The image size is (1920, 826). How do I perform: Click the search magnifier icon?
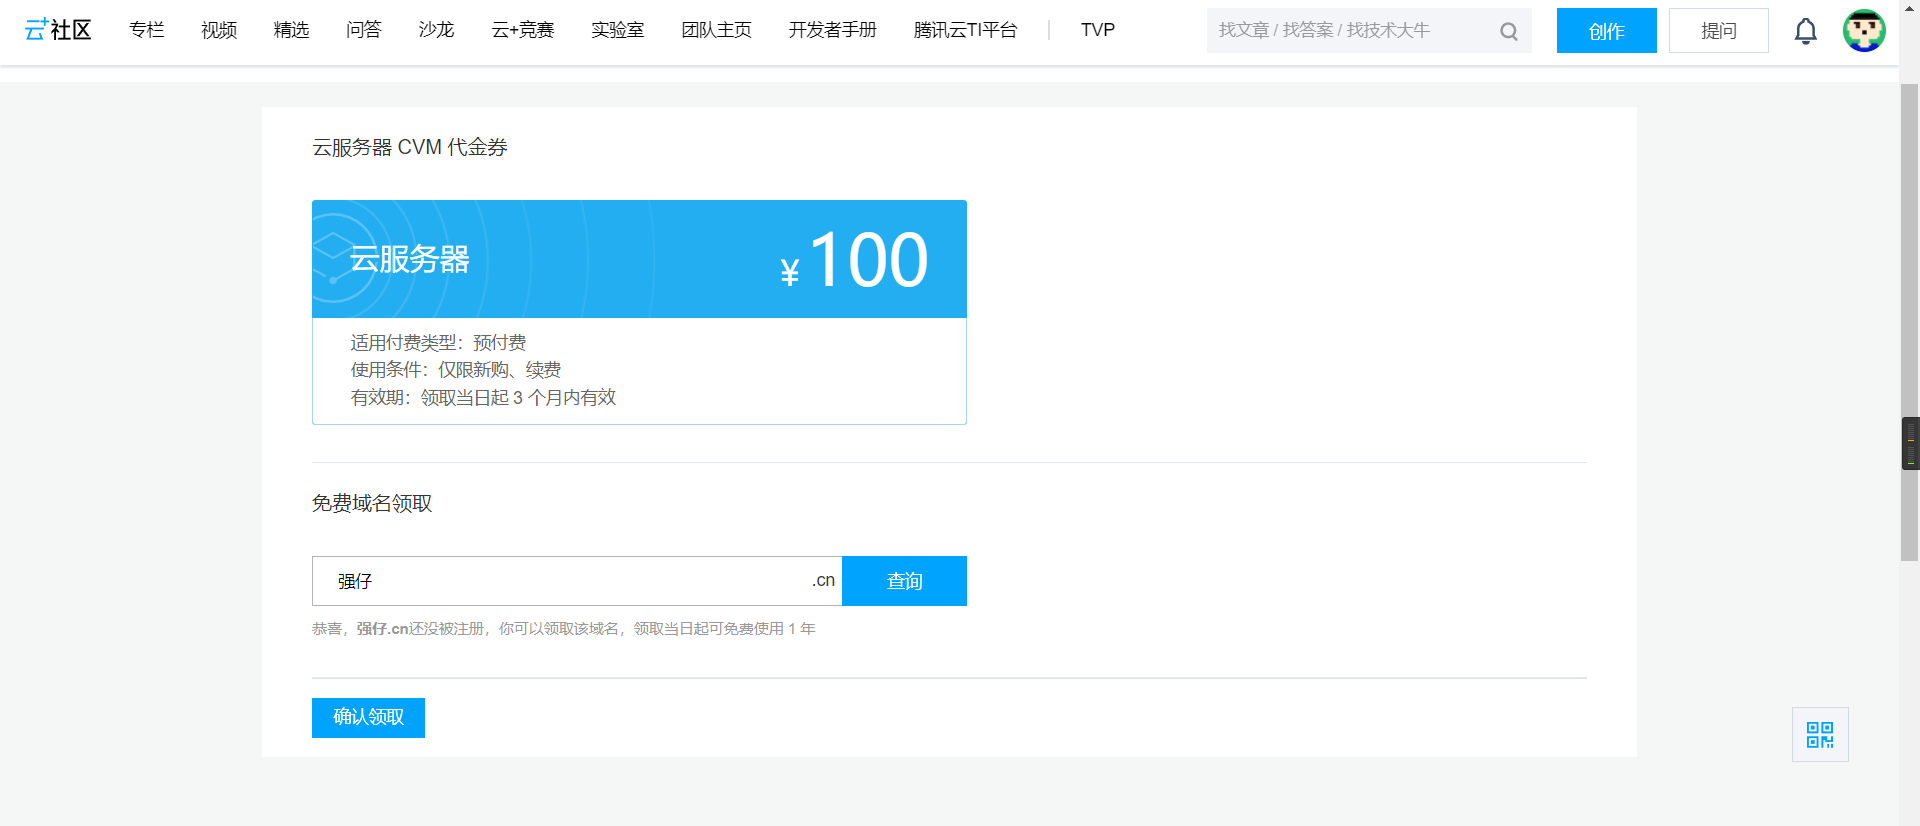[1508, 32]
